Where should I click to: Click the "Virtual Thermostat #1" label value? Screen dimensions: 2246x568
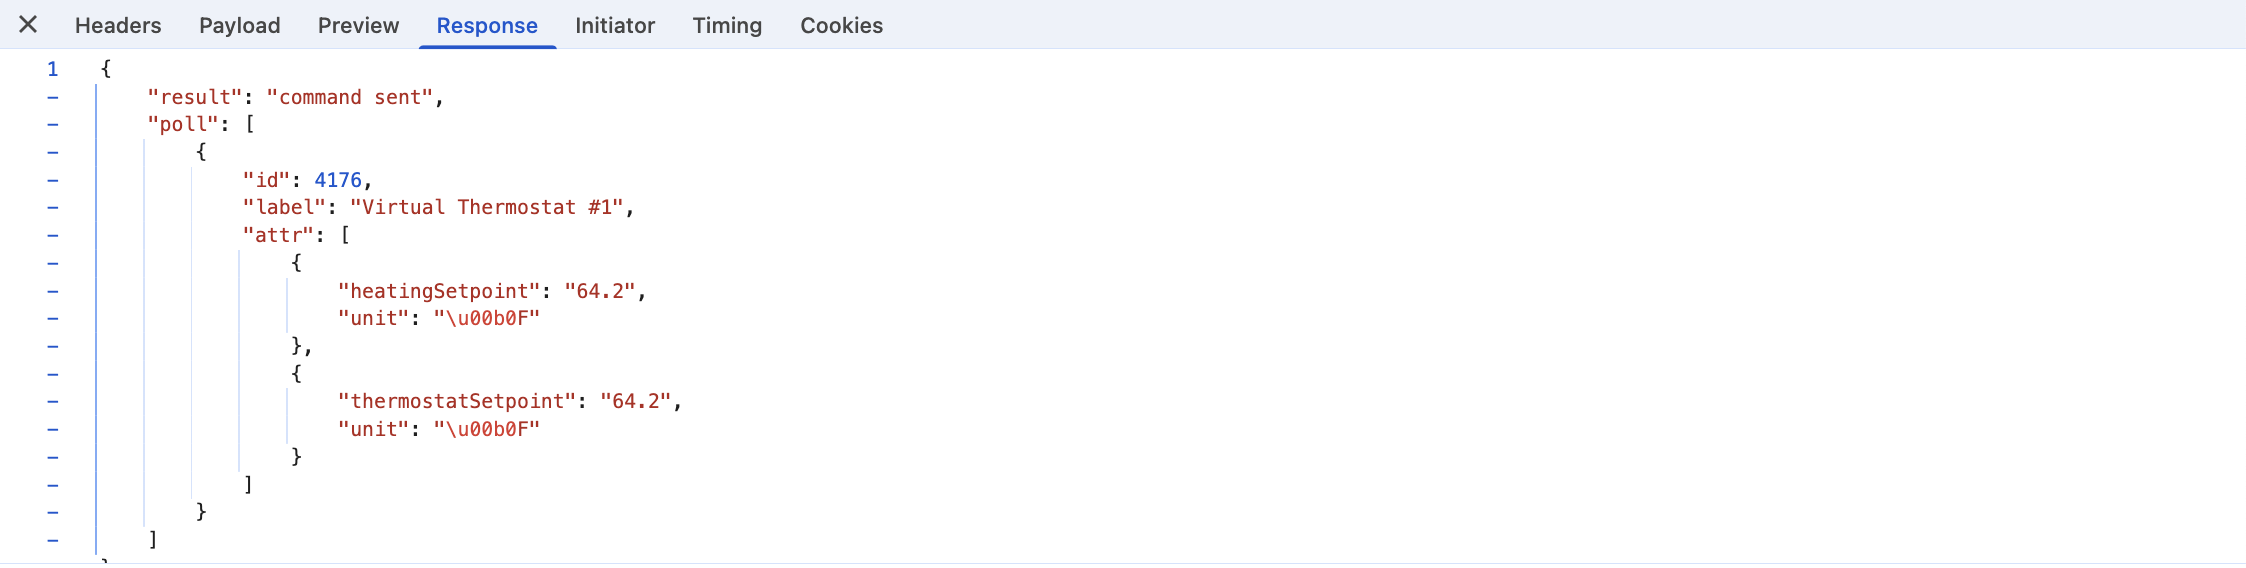pyautogui.click(x=487, y=207)
